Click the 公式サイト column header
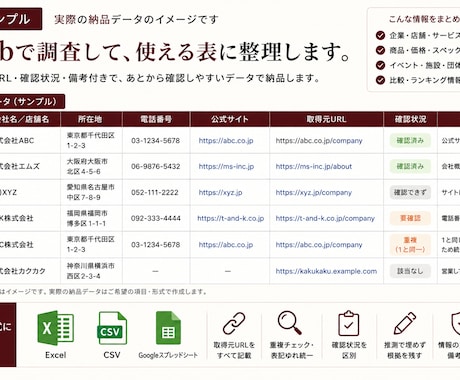460x380 pixels. click(x=230, y=119)
